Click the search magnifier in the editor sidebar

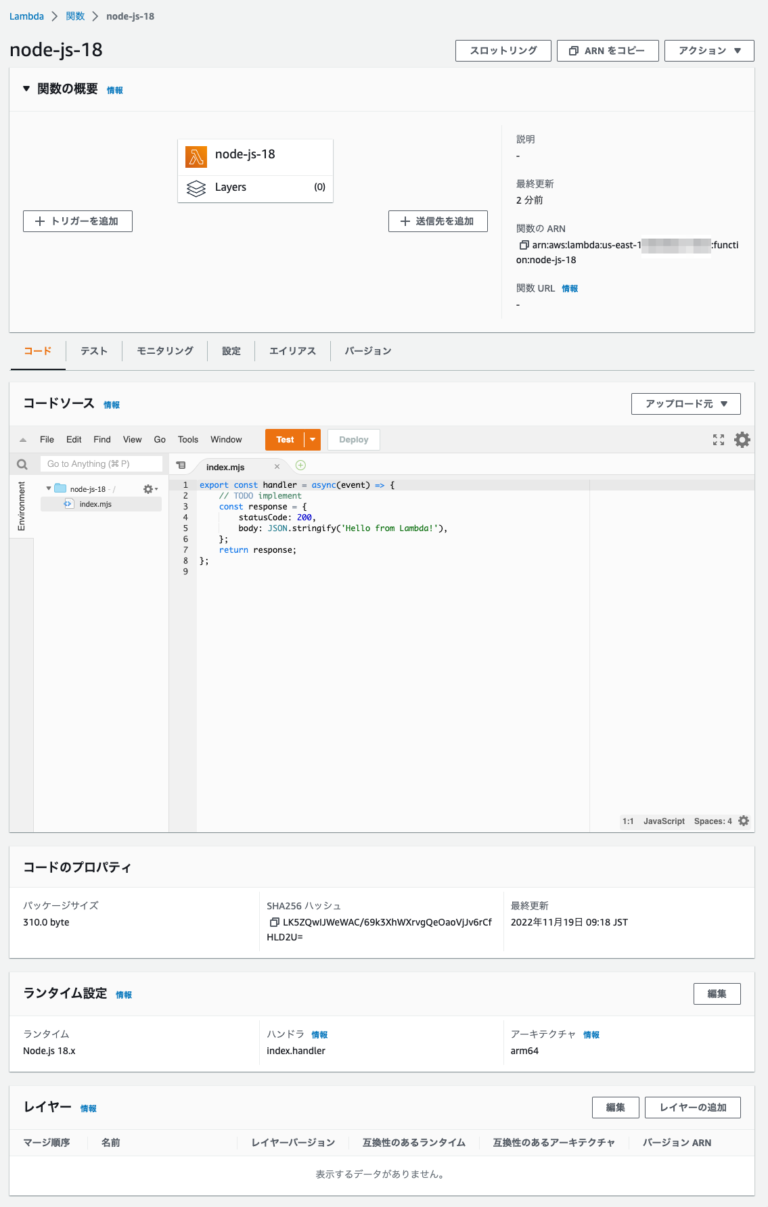pos(21,463)
